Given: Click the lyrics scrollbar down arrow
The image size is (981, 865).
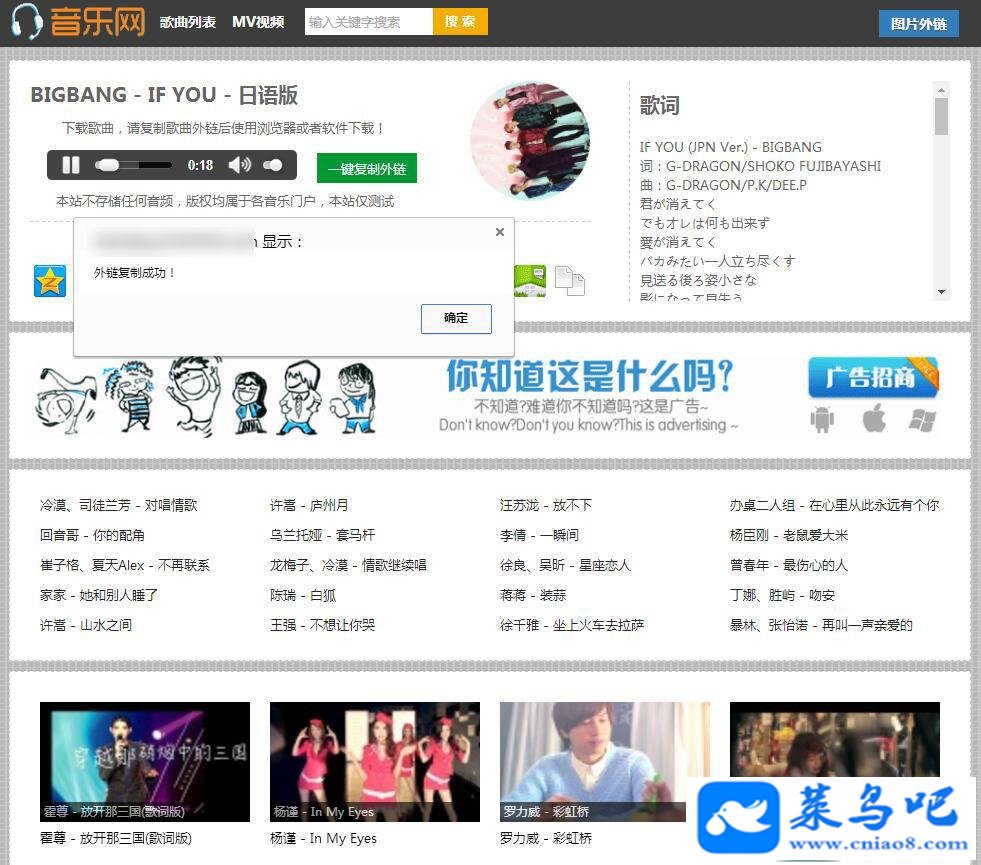Looking at the screenshot, I should [941, 292].
